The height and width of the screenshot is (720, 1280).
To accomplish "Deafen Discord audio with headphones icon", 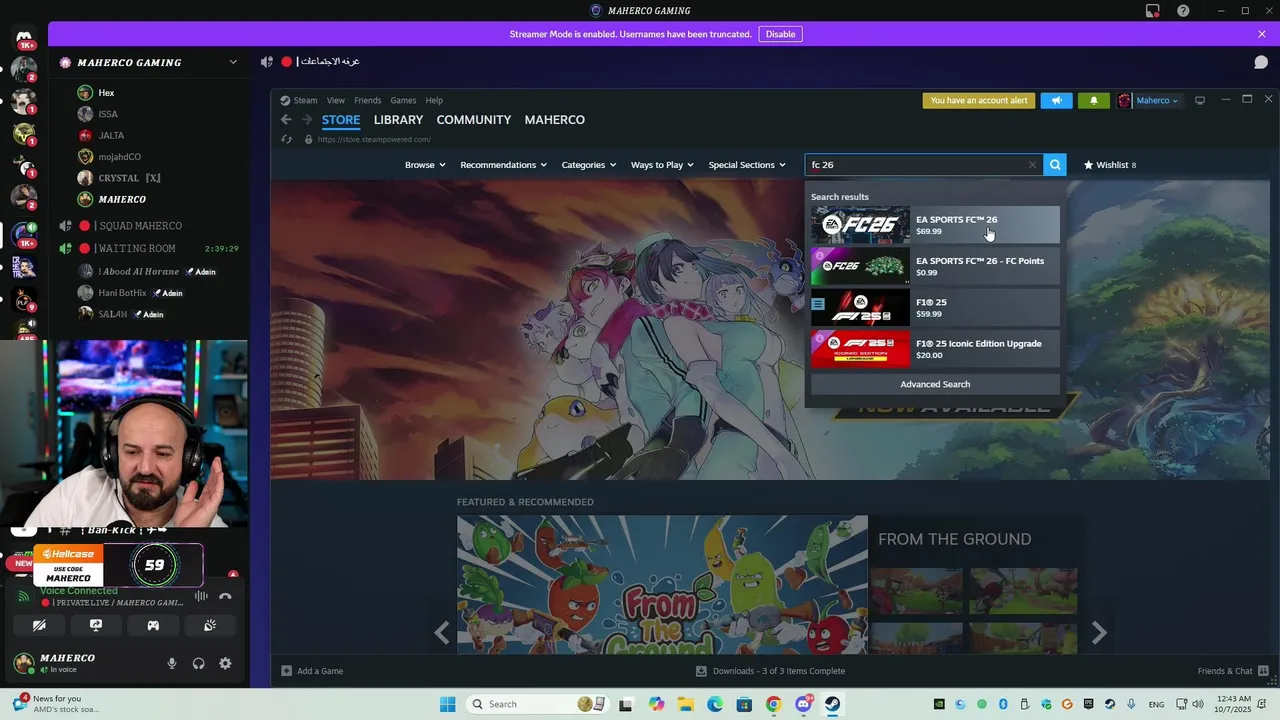I will tap(199, 663).
